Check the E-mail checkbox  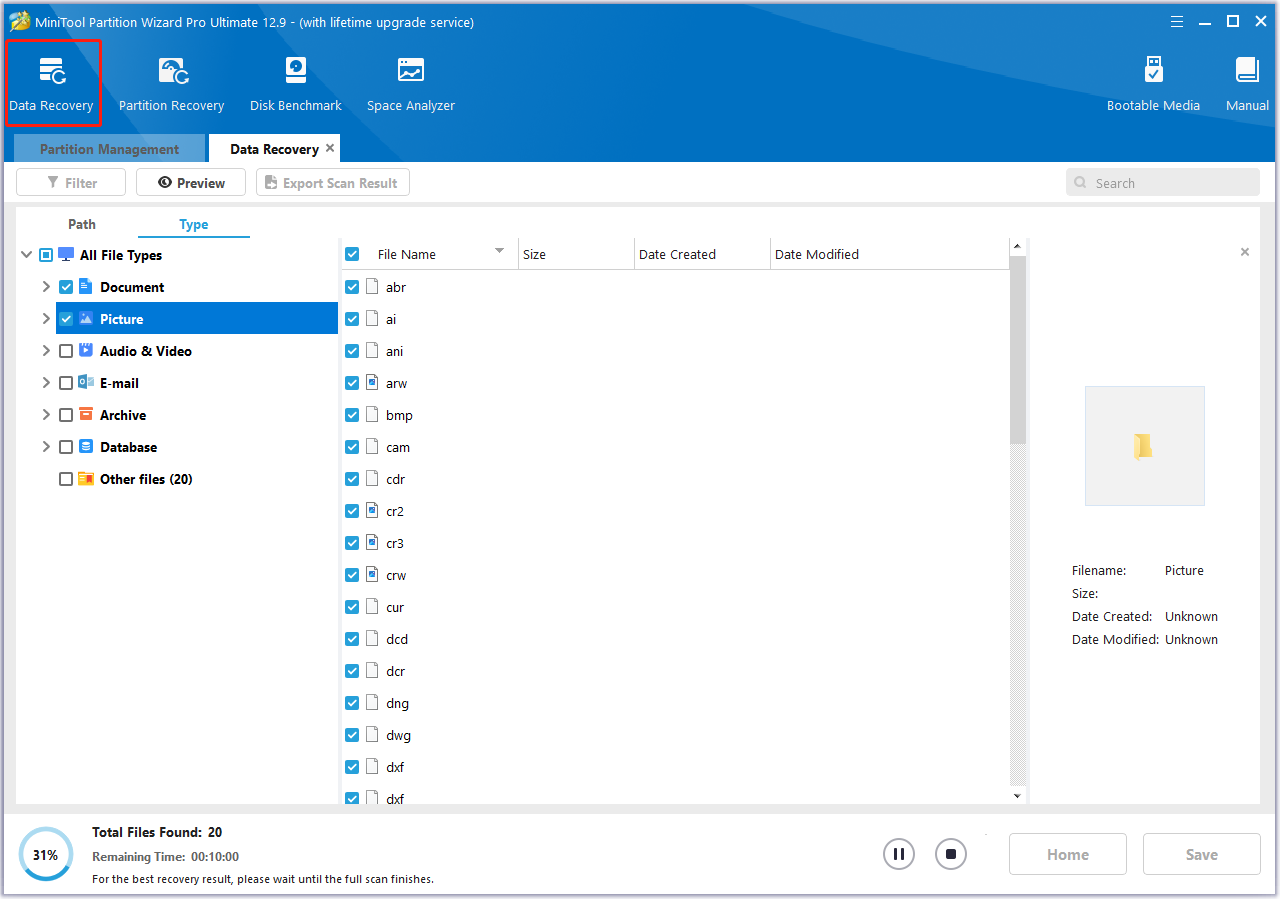[x=66, y=383]
